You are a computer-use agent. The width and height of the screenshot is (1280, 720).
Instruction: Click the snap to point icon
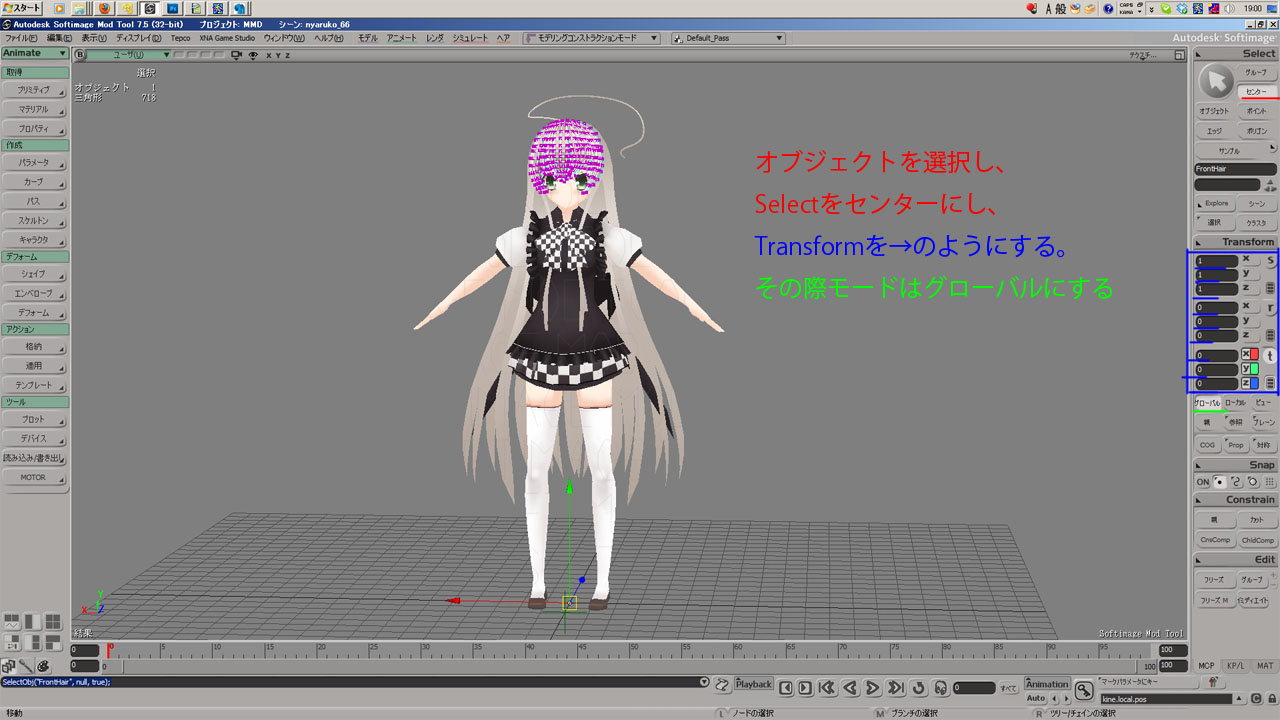1219,482
